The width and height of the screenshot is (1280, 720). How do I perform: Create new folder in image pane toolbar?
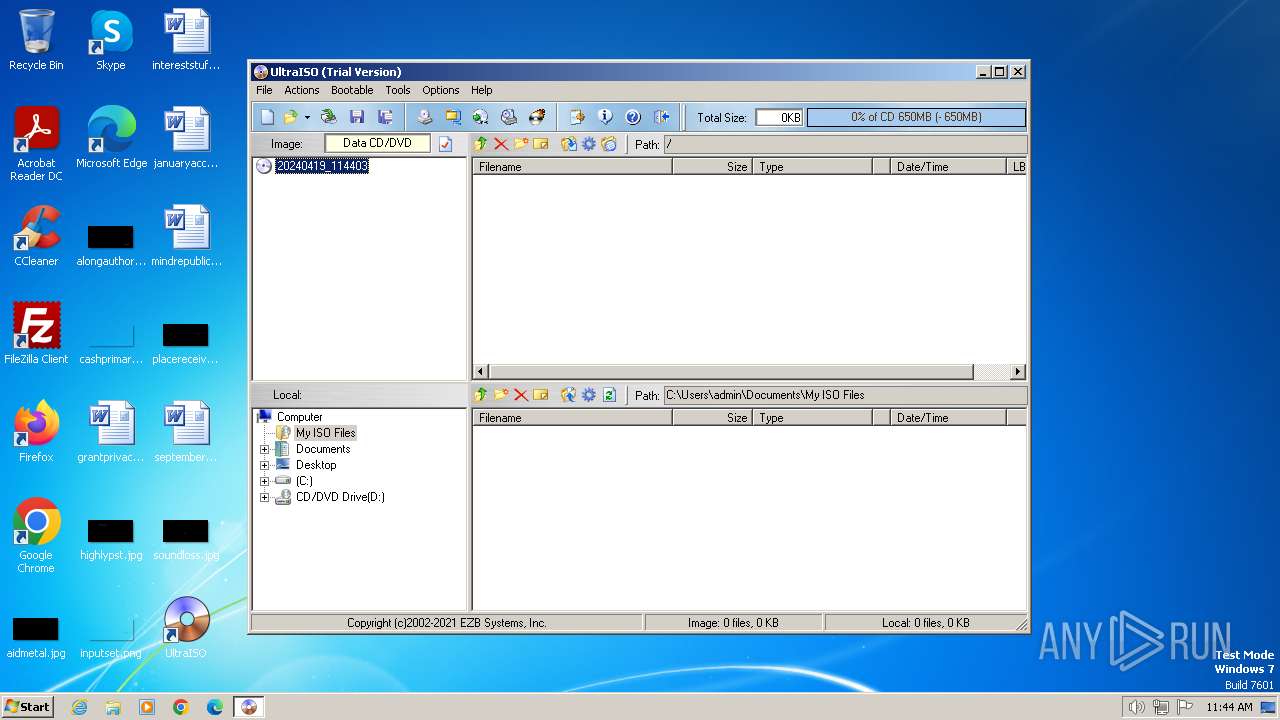tap(520, 144)
